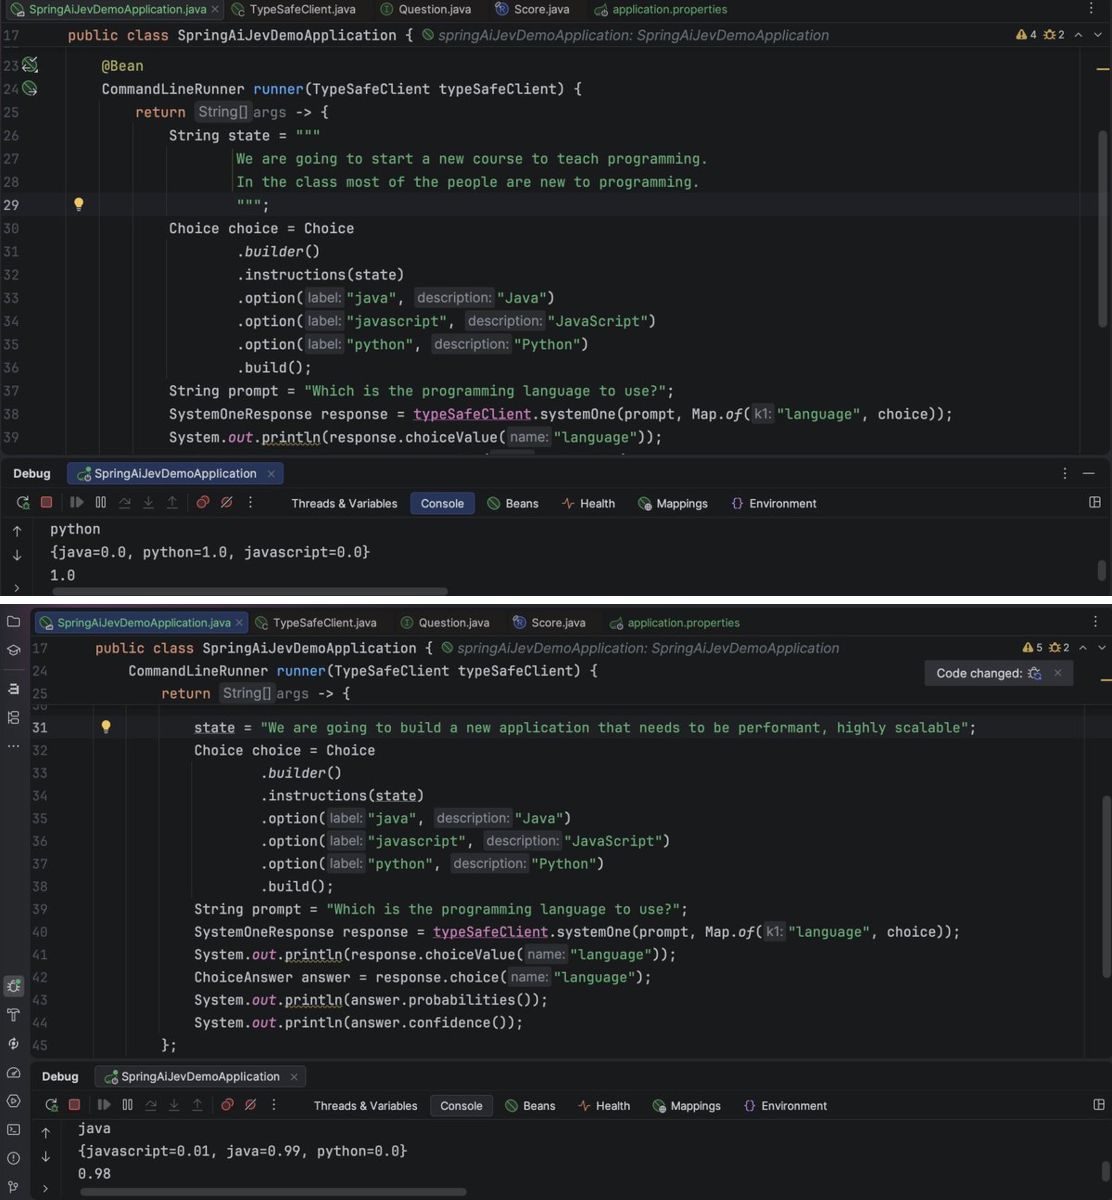Screen dimensions: 1112x1200
Task: Toggle Mute Breakpoints in the python-output debug toolbar
Action: pyautogui.click(x=227, y=503)
